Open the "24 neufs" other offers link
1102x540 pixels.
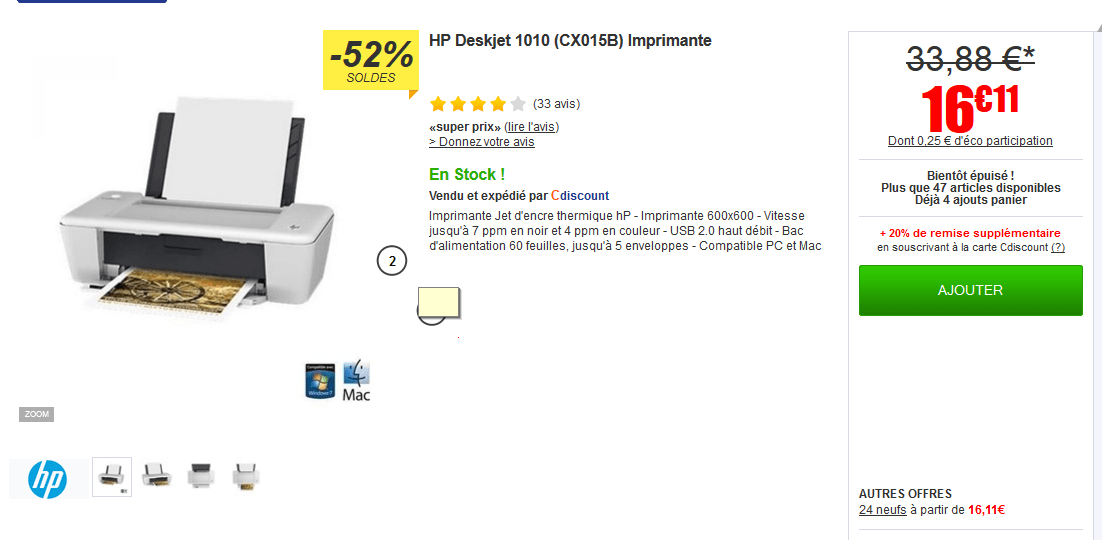point(882,510)
